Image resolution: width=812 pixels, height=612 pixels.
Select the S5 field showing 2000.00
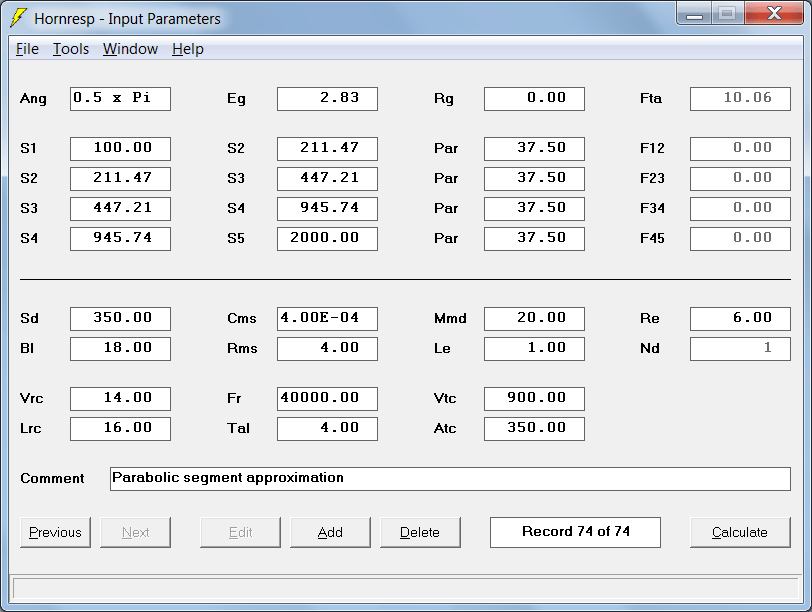tap(327, 239)
